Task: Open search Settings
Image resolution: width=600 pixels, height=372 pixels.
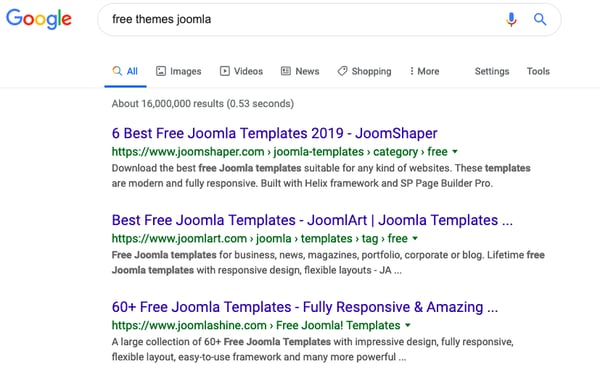Action: (x=492, y=71)
